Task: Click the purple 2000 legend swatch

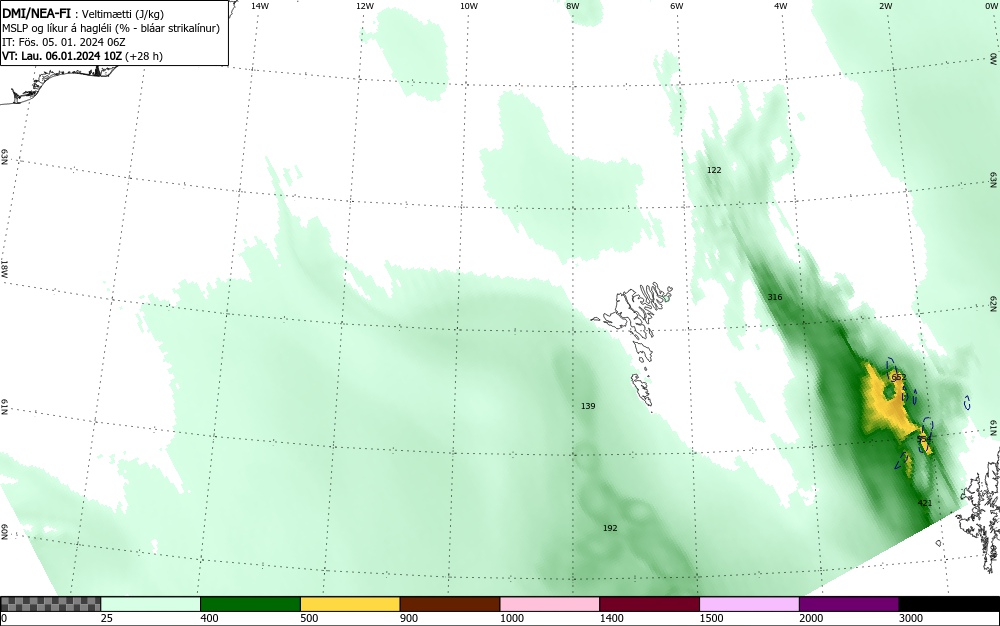Action: (849, 604)
